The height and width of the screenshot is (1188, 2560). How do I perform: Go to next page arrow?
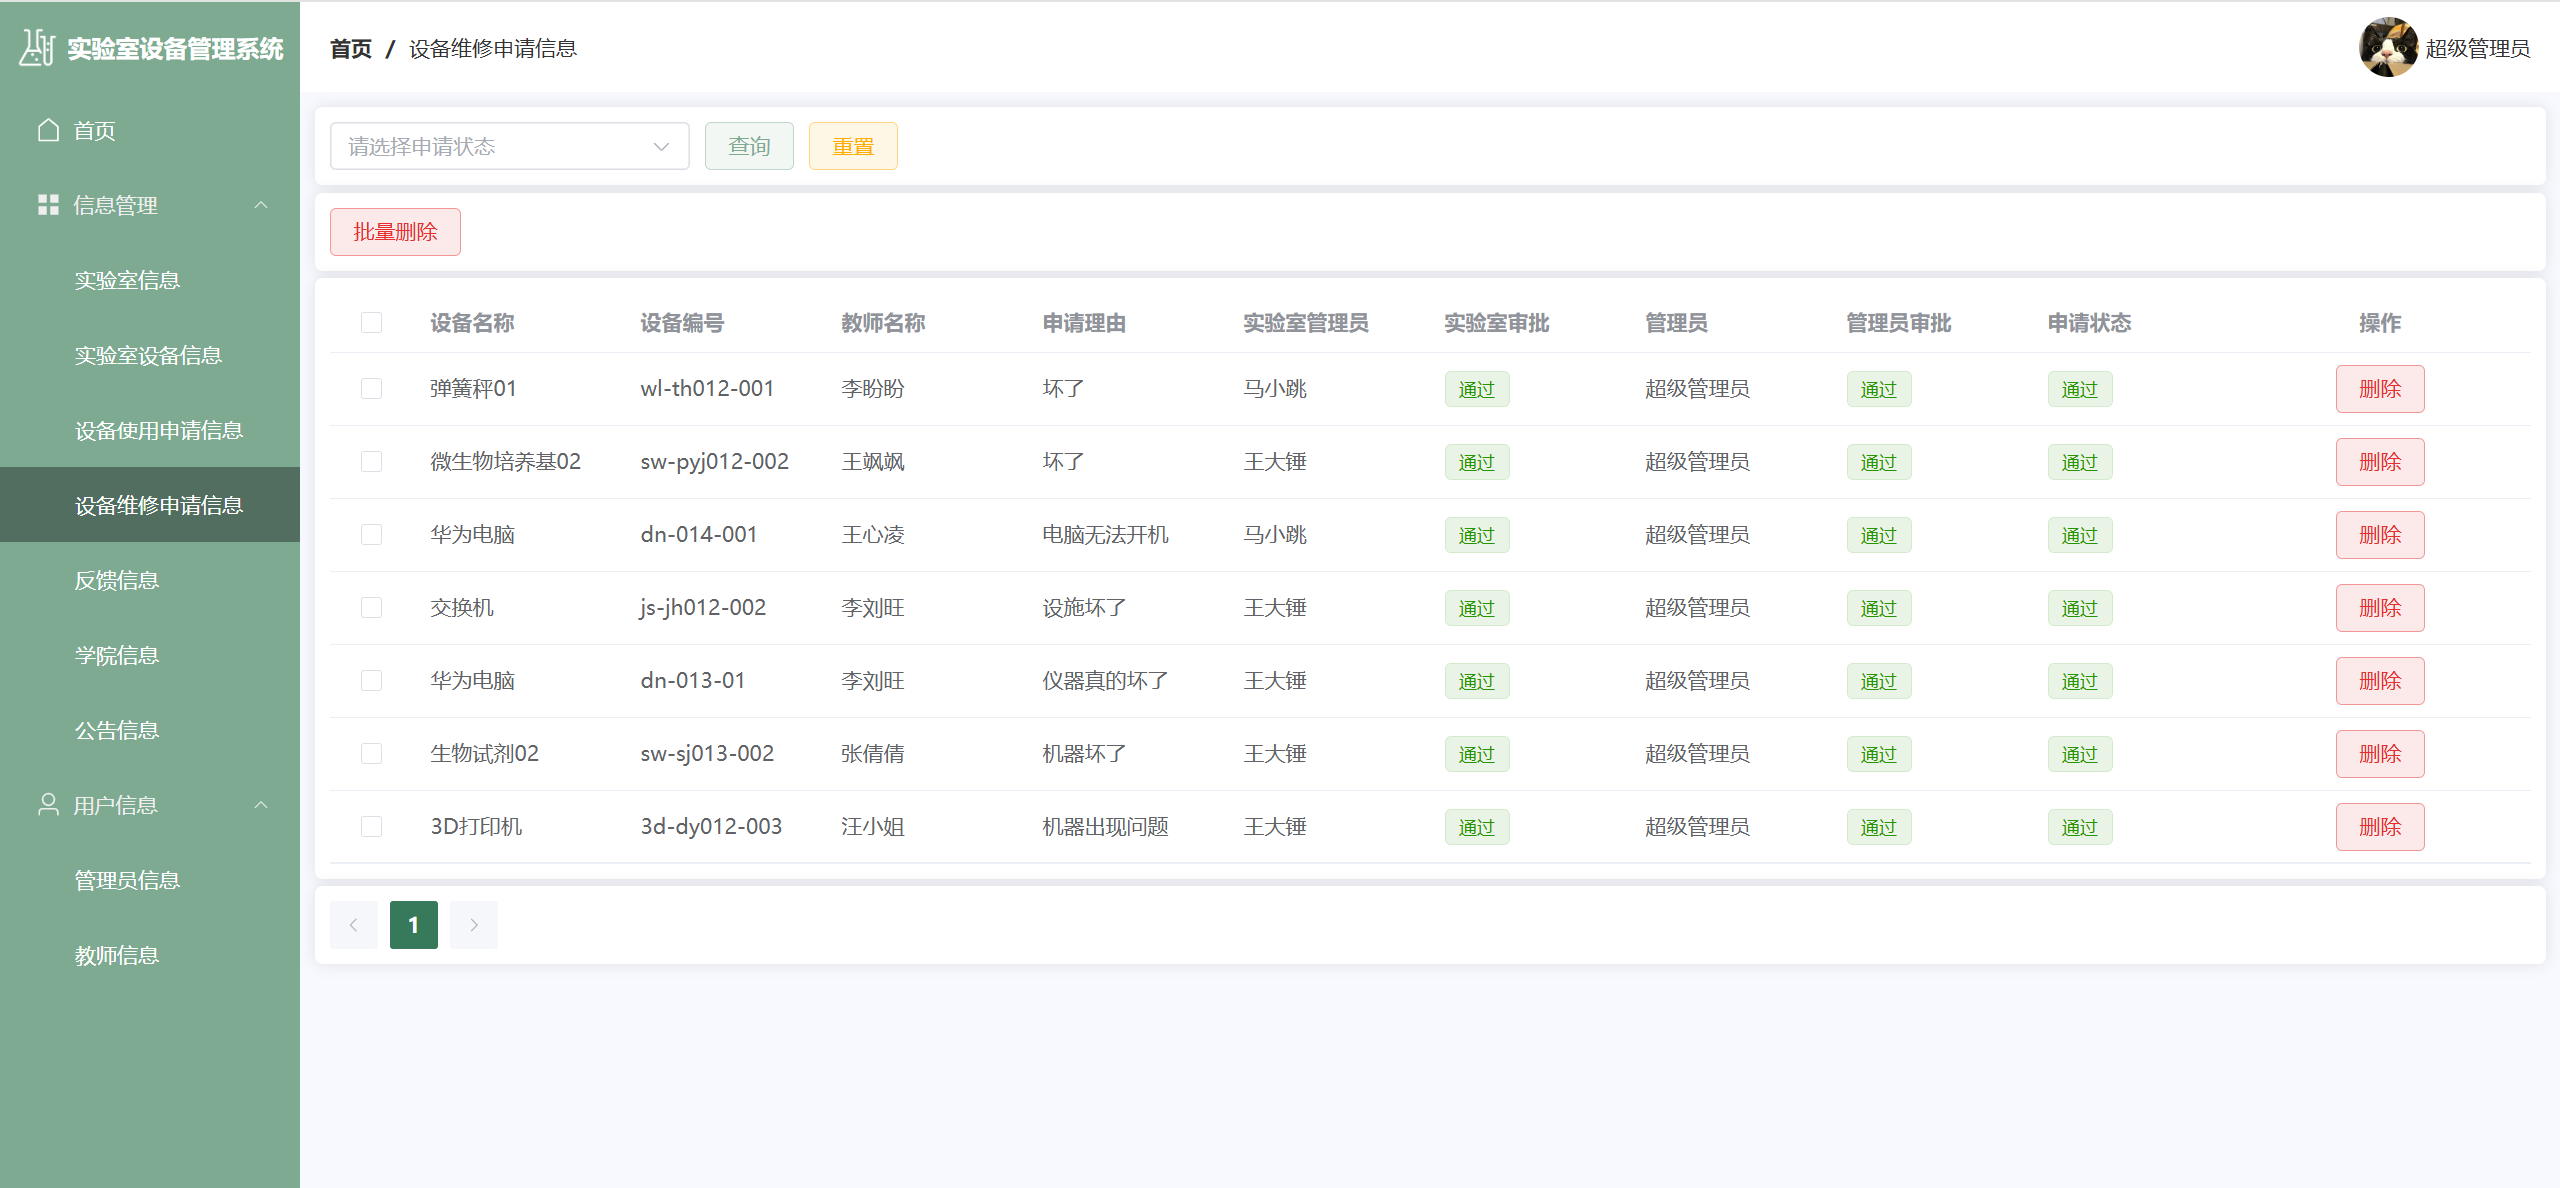pyautogui.click(x=473, y=925)
